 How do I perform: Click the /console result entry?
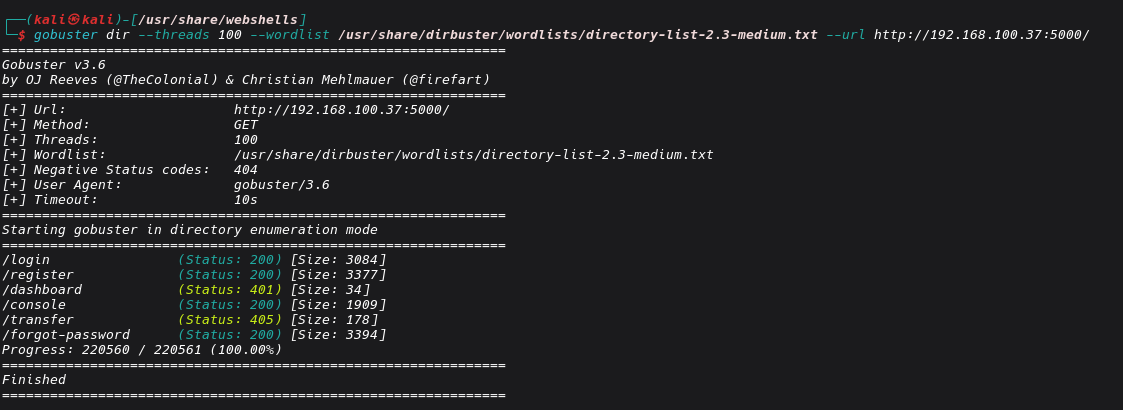(x=34, y=305)
